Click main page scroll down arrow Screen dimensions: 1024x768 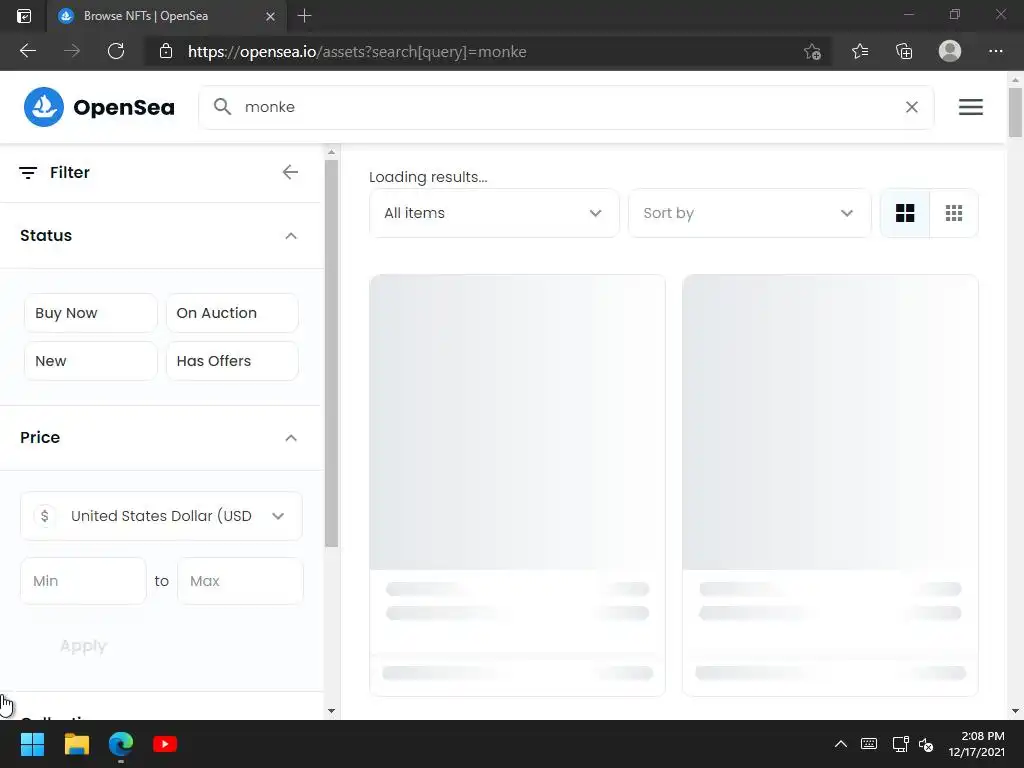1015,711
